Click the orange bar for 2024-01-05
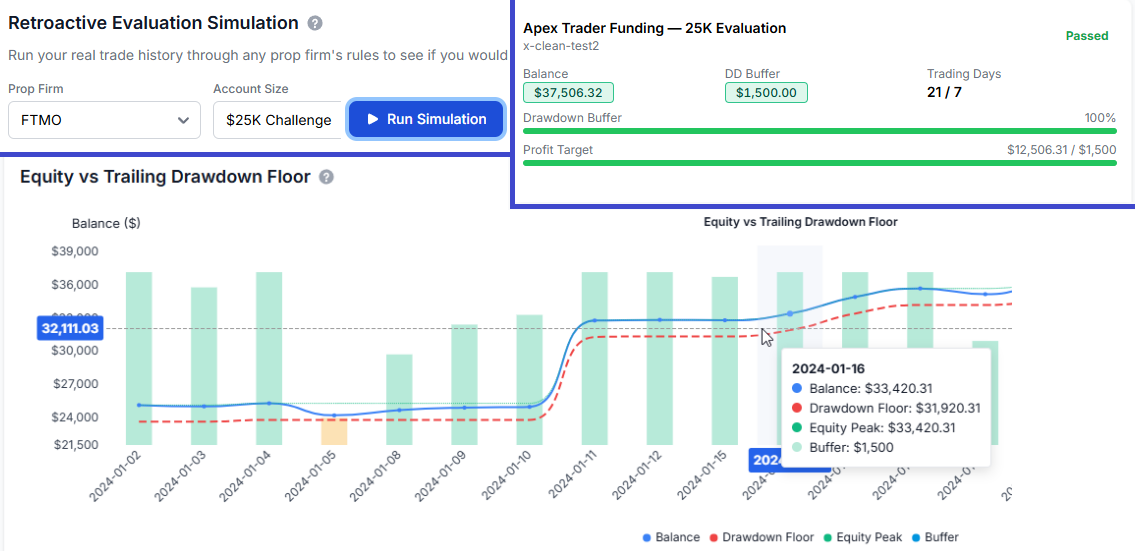 [x=334, y=432]
